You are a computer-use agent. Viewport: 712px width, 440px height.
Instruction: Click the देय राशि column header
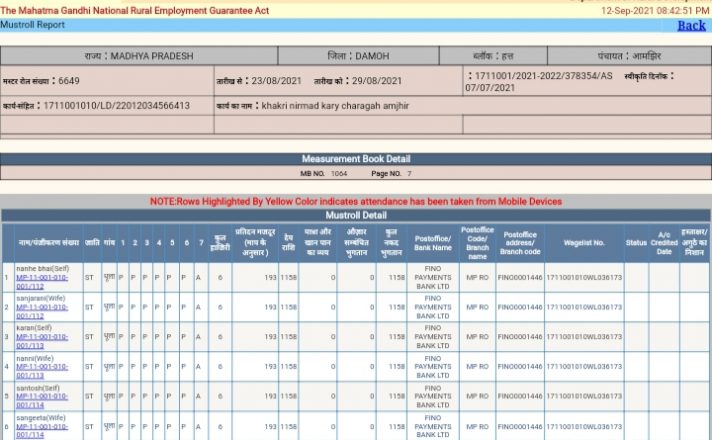tap(288, 243)
